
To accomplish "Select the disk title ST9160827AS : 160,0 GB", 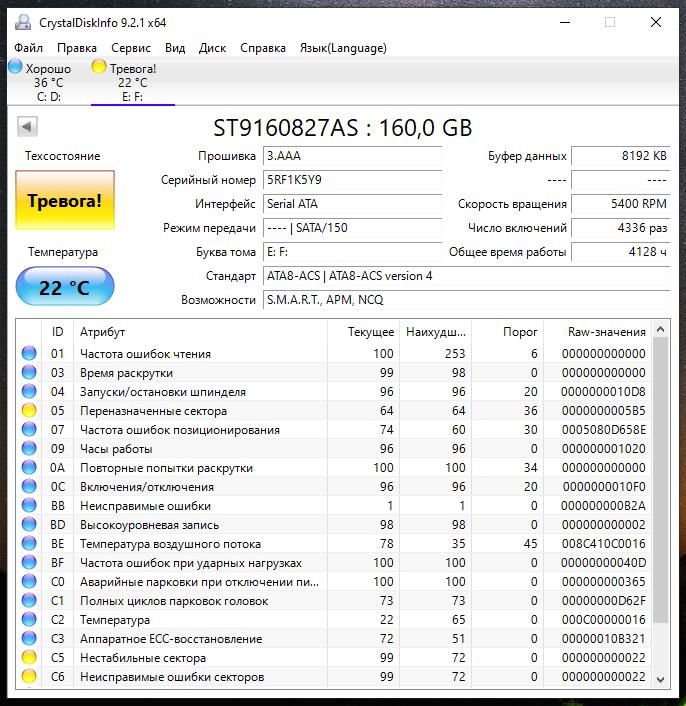I will click(343, 128).
